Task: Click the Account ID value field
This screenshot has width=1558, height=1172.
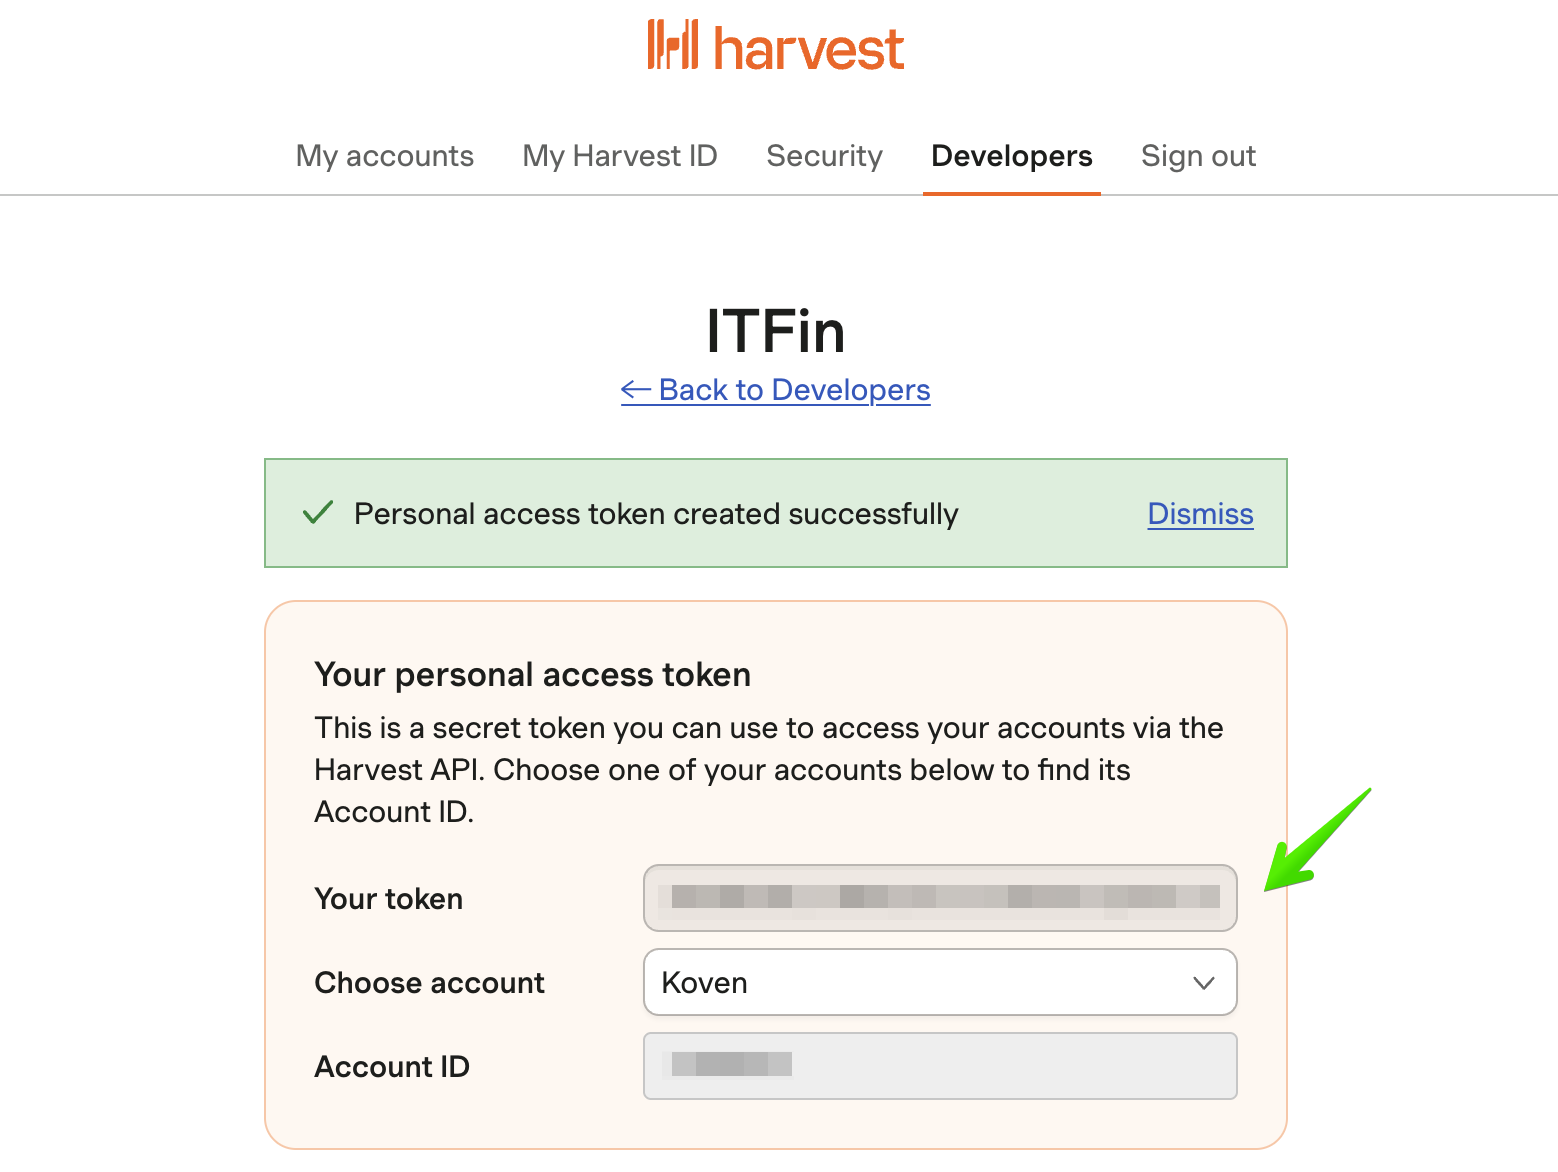Action: pos(940,1066)
